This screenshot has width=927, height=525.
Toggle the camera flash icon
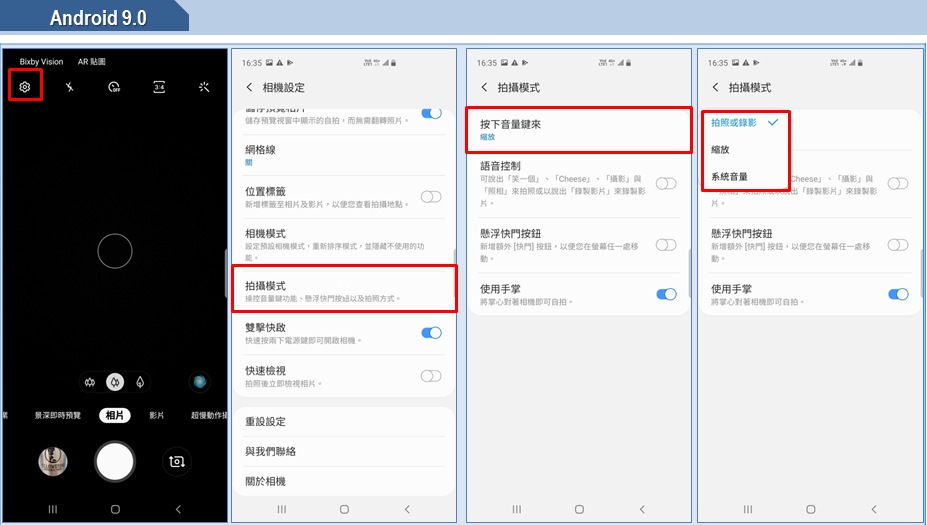69,87
